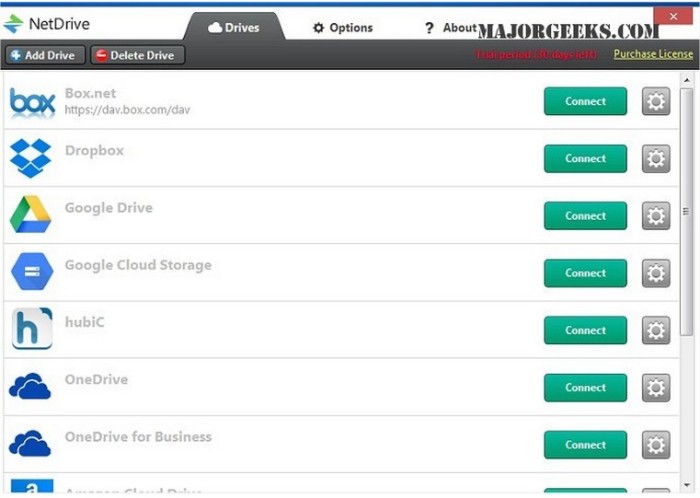This screenshot has width=700, height=498.
Task: Open settings gear for Dropbox
Action: (x=656, y=158)
